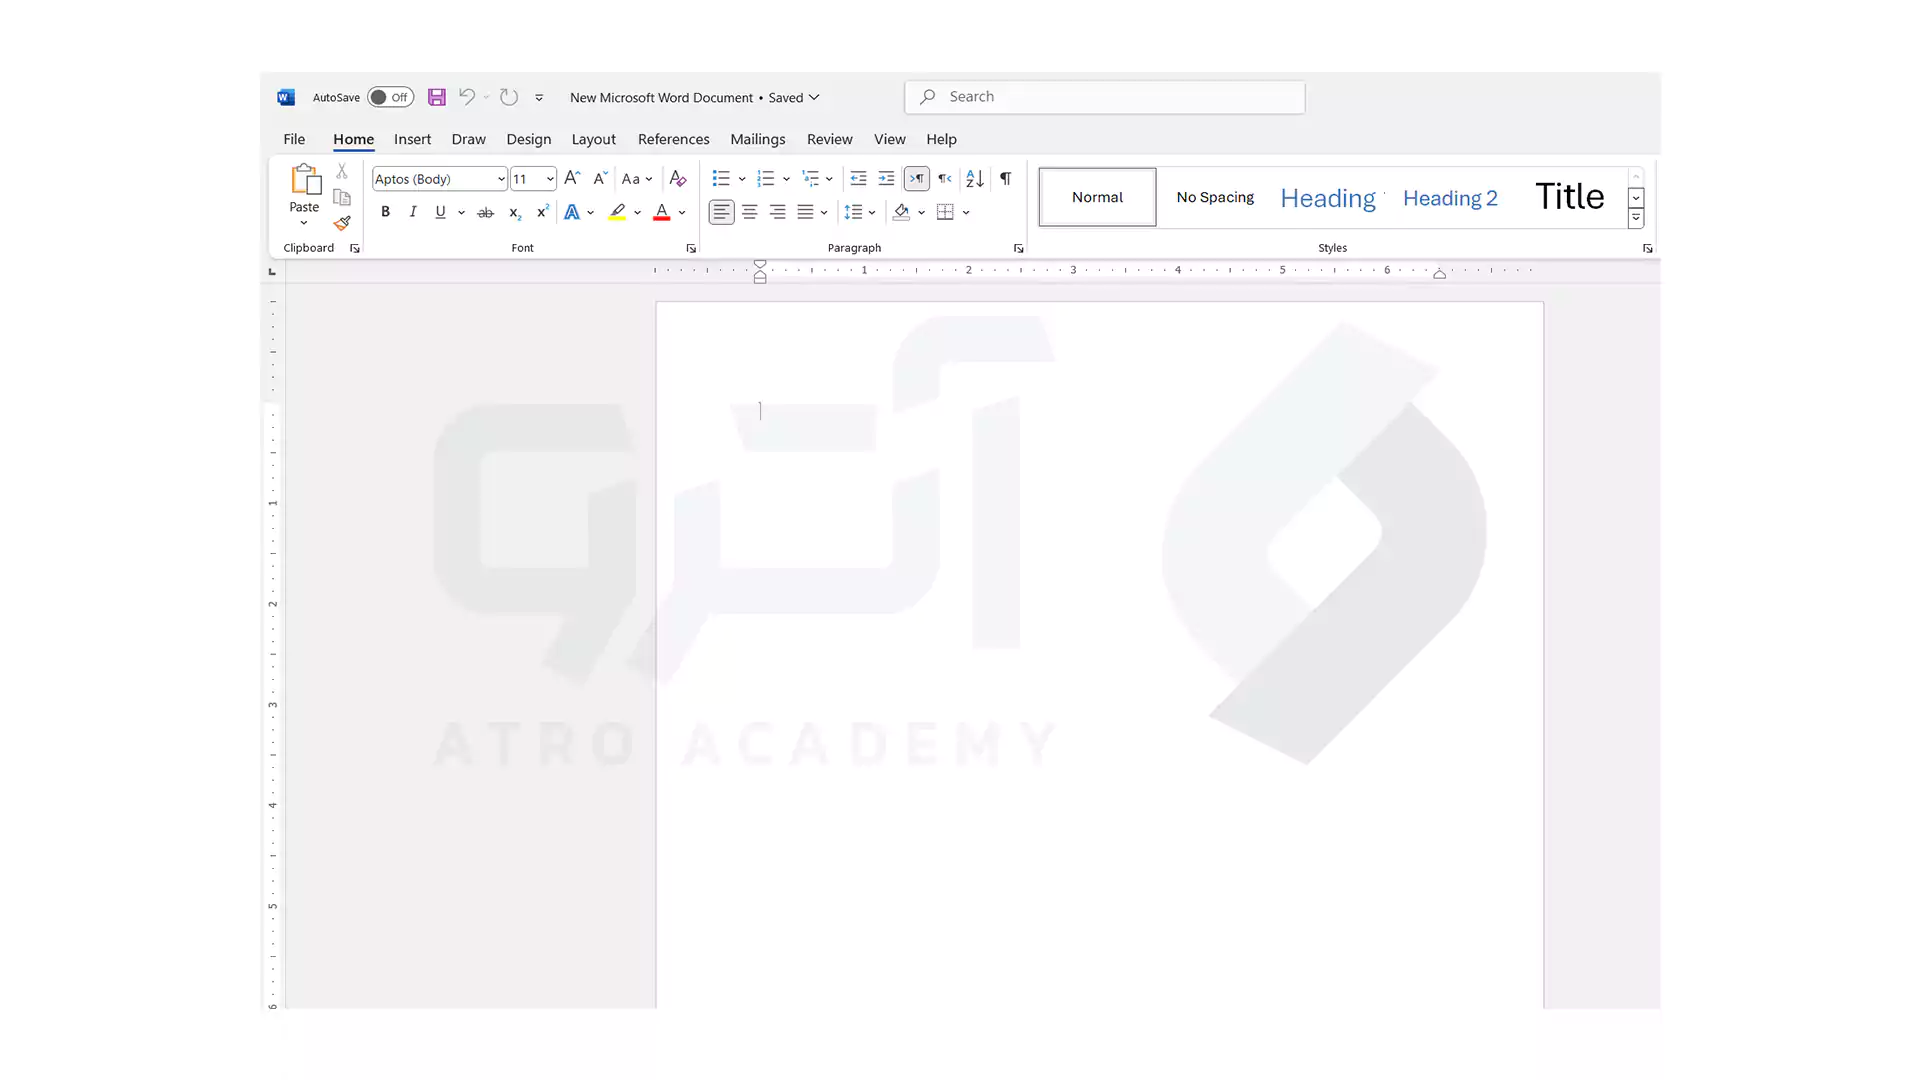Undo the last action
Image resolution: width=1920 pixels, height=1080 pixels.
(x=466, y=97)
